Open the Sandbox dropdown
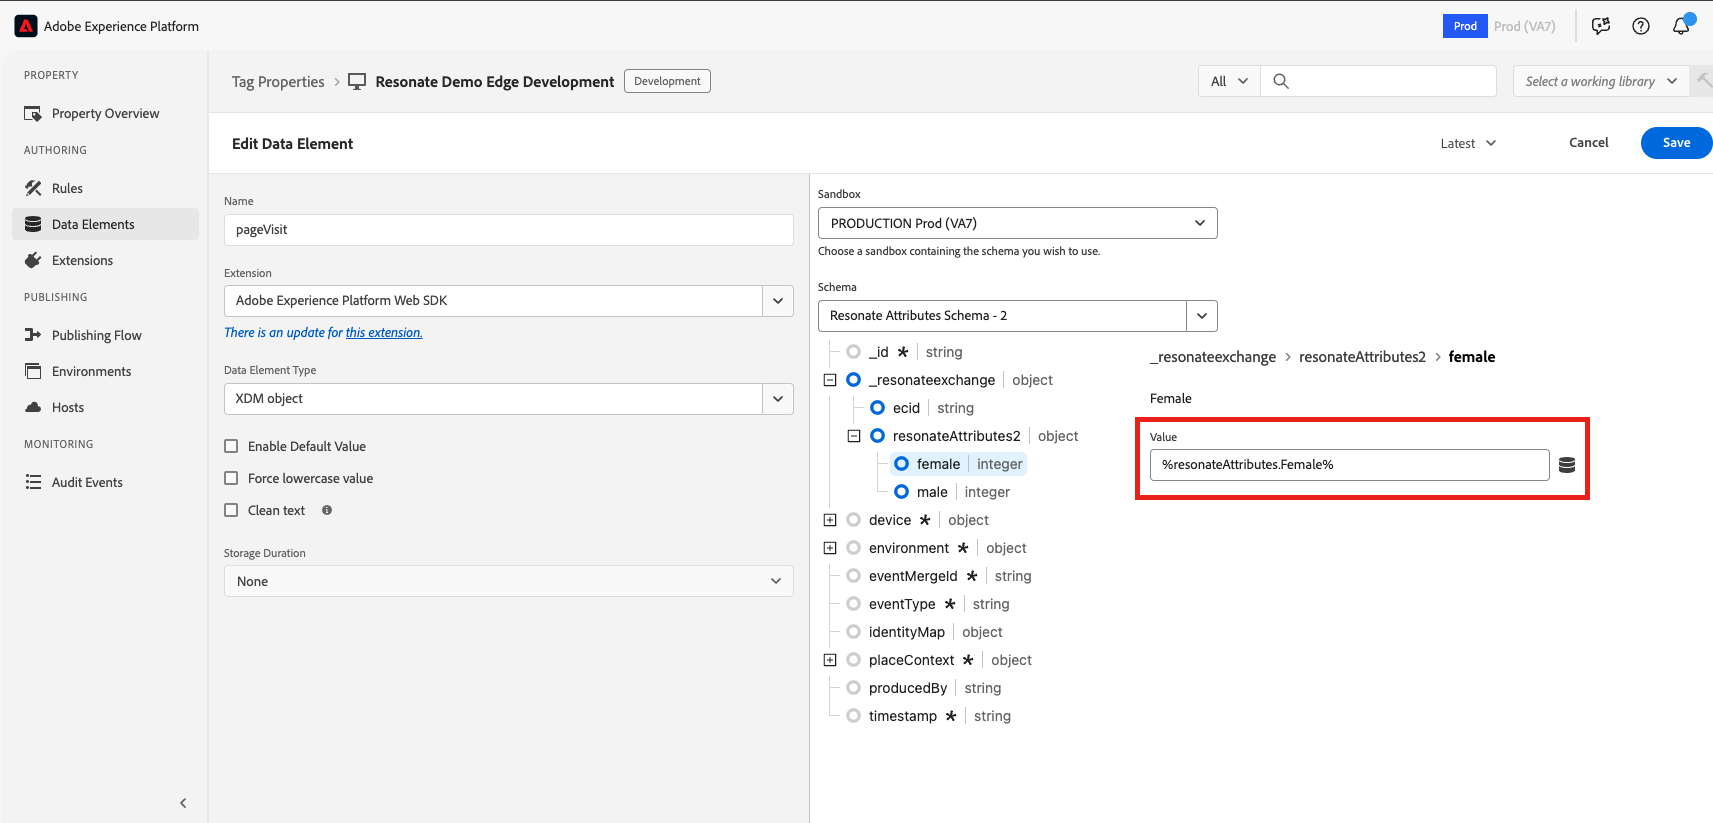1713x823 pixels. [x=1017, y=223]
